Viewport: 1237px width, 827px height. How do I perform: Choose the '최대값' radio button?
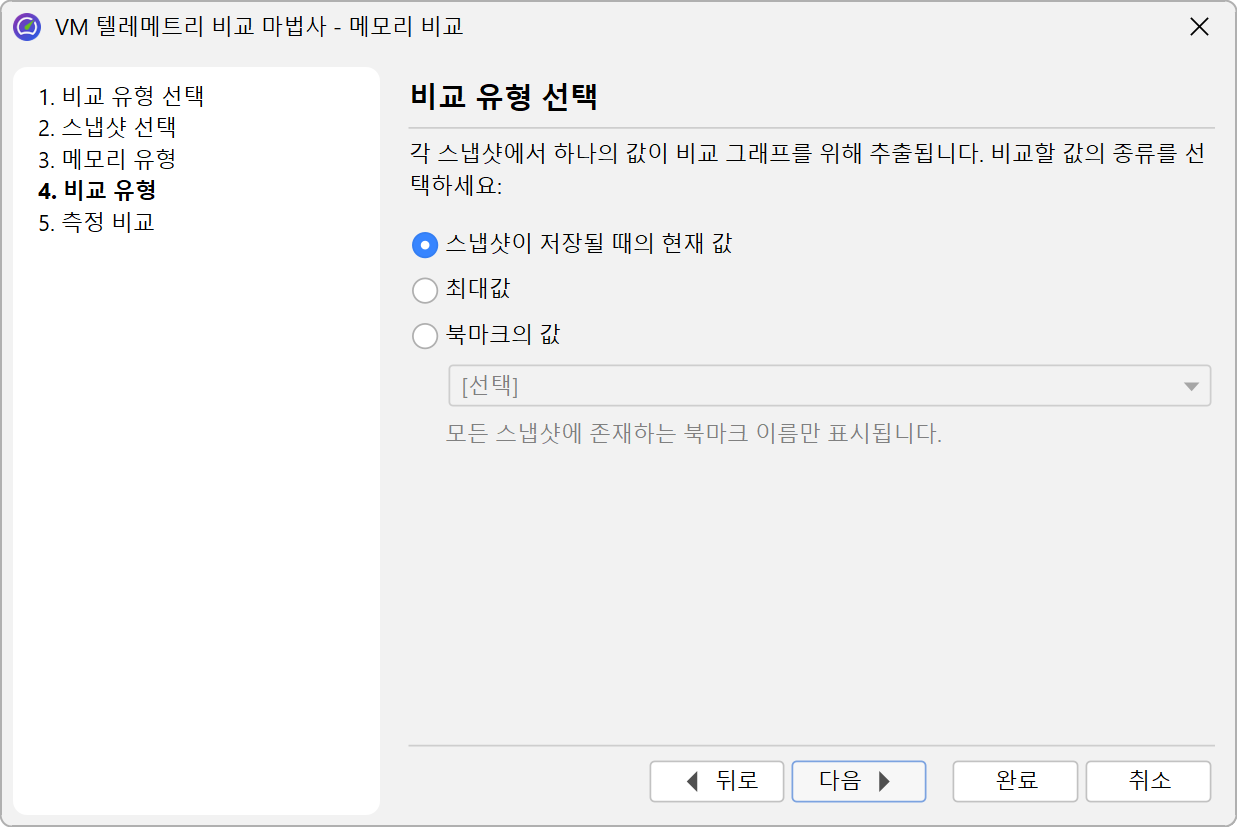[425, 290]
